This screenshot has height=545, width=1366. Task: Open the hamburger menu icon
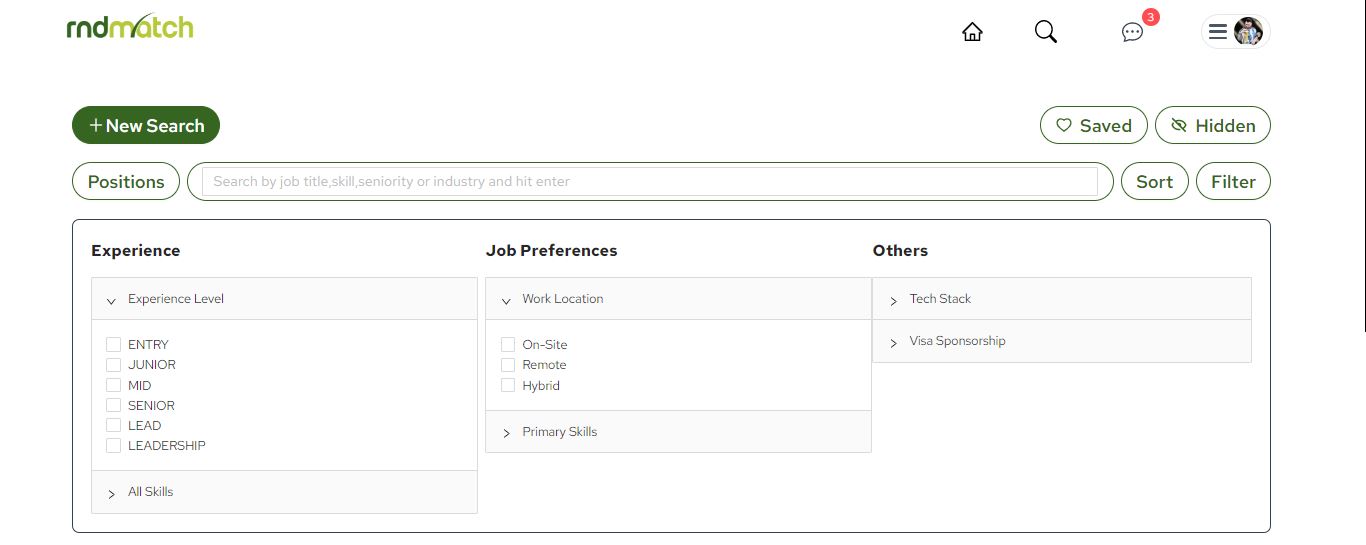pyautogui.click(x=1218, y=32)
